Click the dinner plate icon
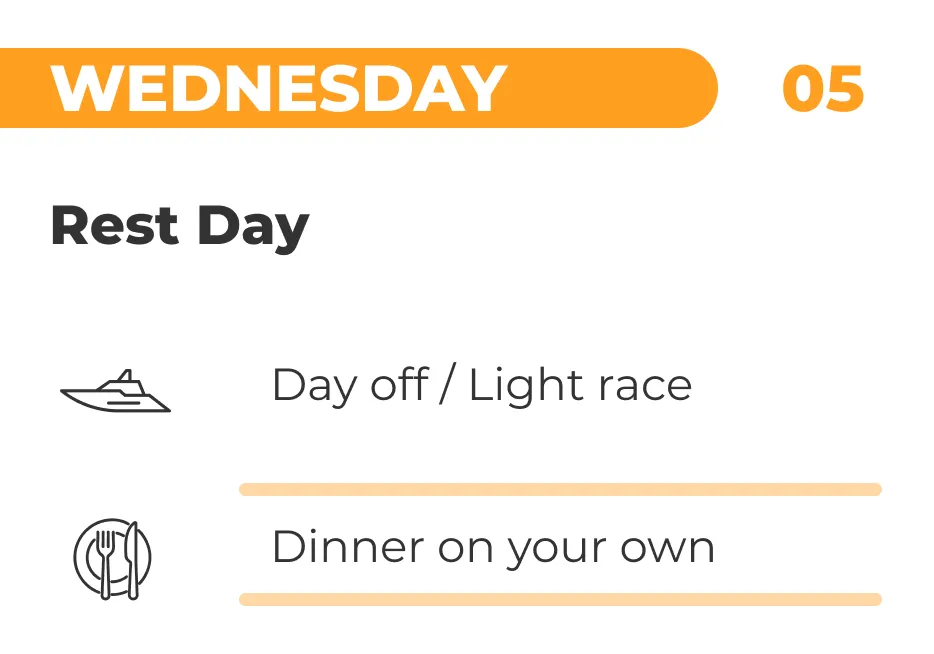The width and height of the screenshot is (934, 654). pyautogui.click(x=112, y=558)
